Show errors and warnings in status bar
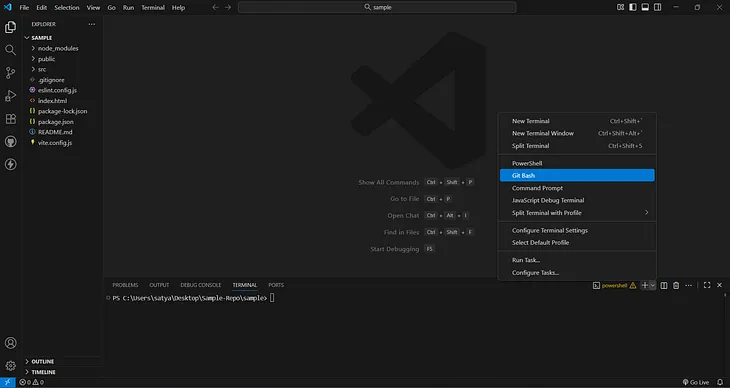The width and height of the screenshot is (730, 388). click(x=32, y=382)
